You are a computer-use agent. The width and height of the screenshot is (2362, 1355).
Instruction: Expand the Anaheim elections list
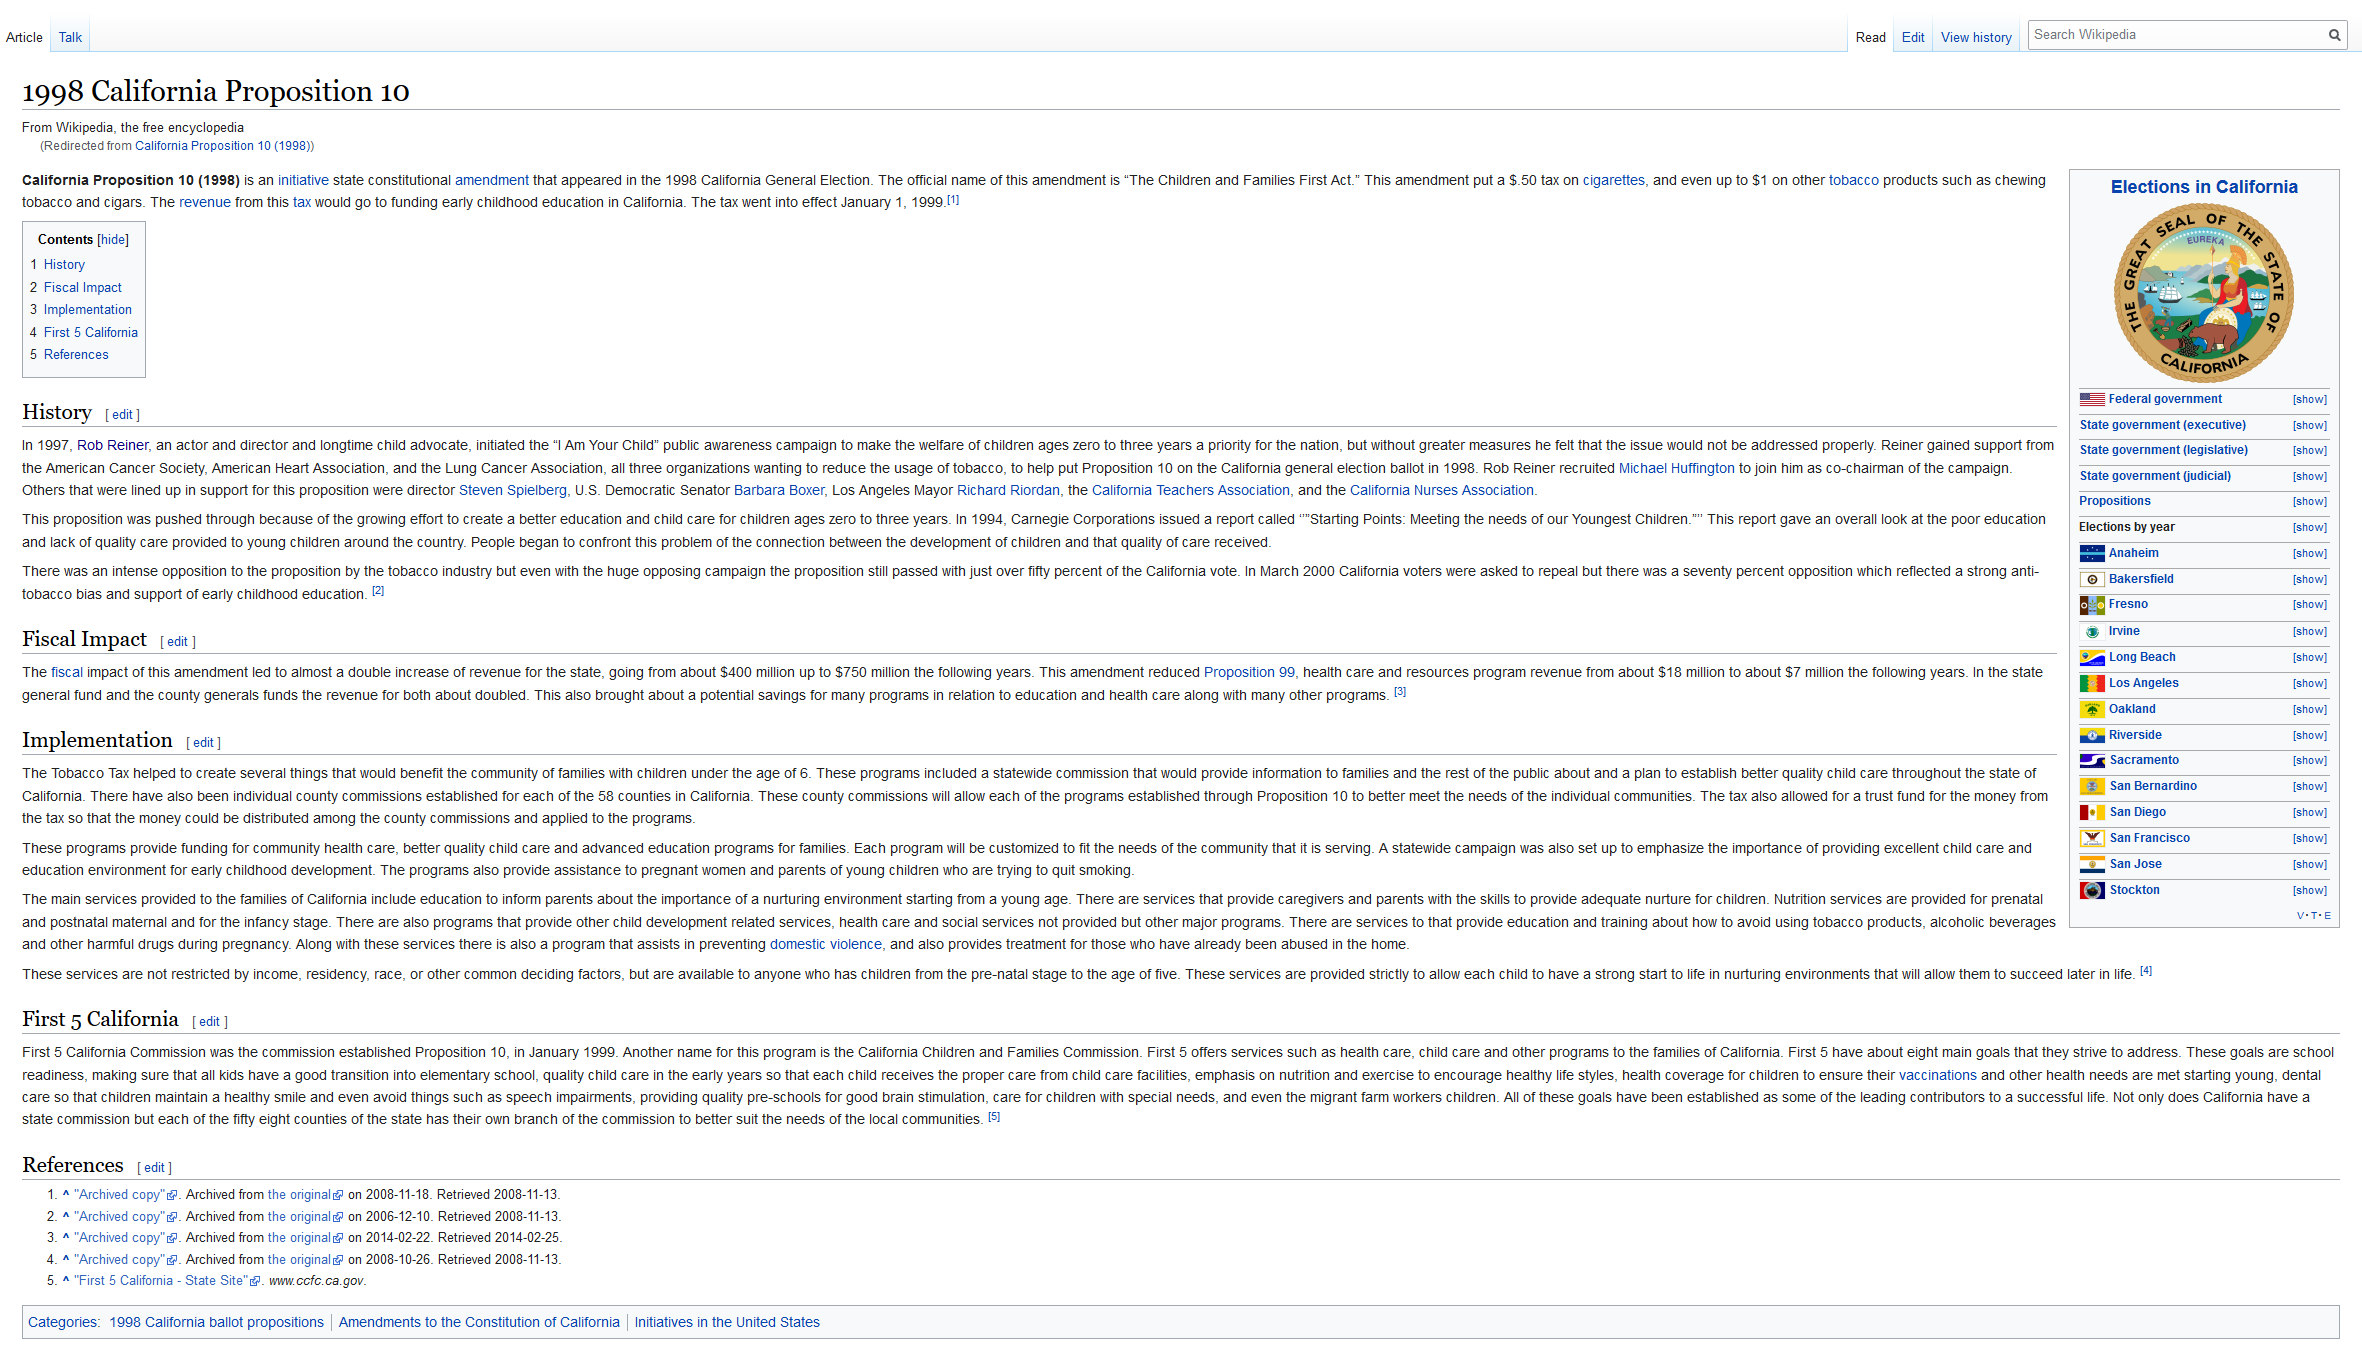point(2310,554)
